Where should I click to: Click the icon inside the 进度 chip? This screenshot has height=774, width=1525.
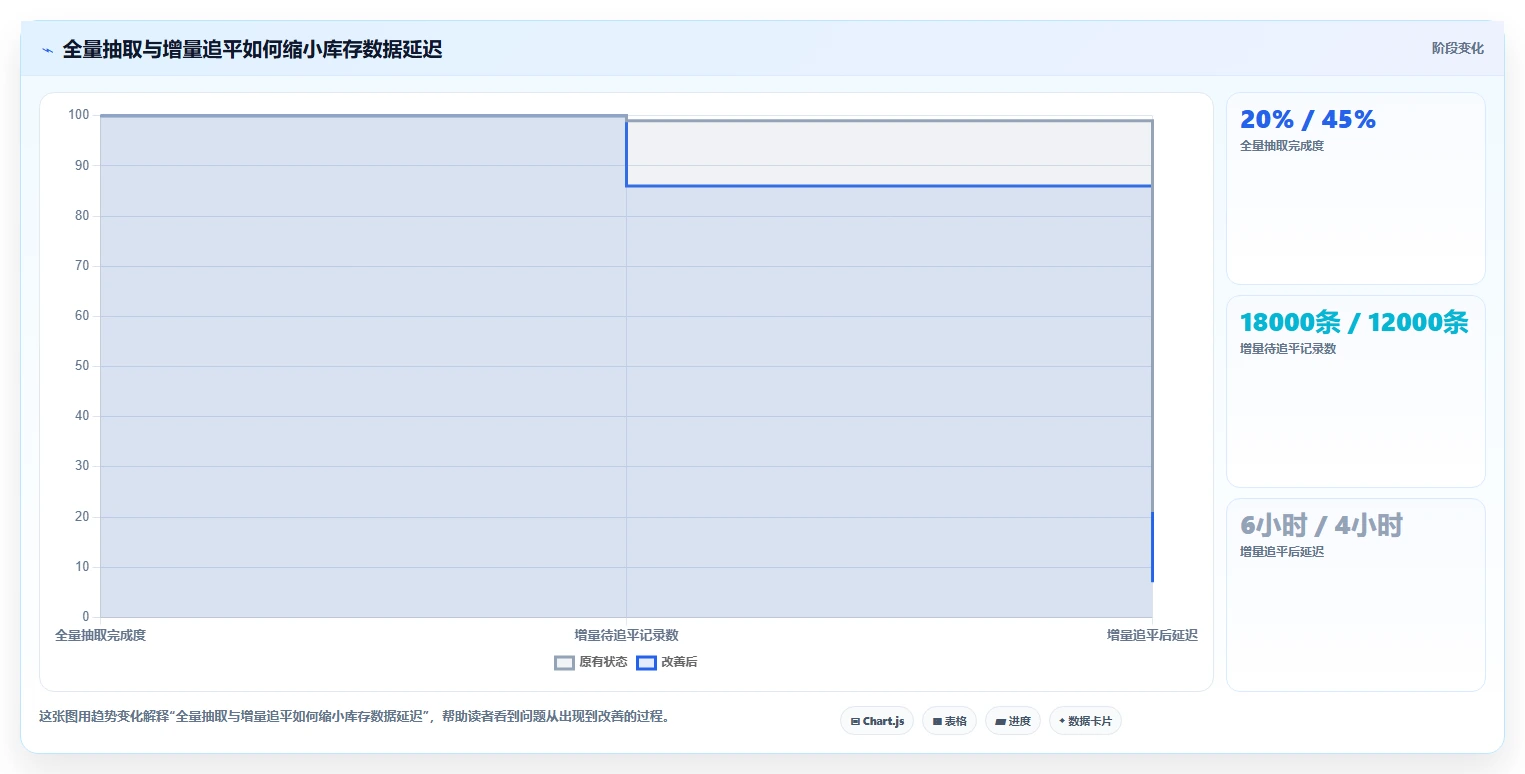1001,721
